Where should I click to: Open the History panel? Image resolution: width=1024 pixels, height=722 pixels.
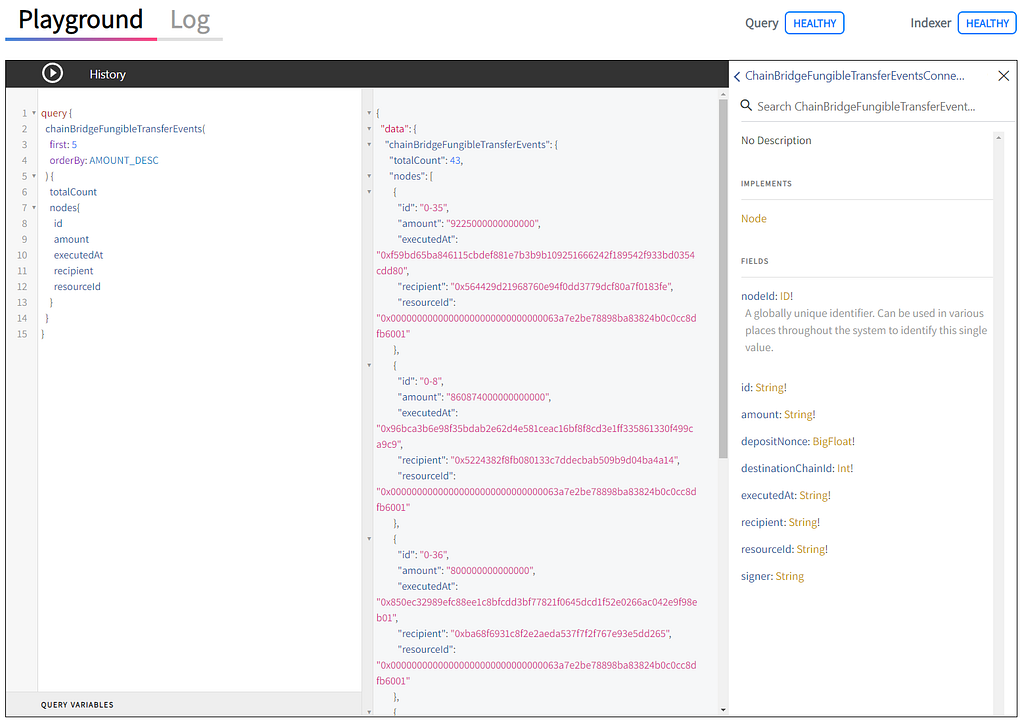107,74
